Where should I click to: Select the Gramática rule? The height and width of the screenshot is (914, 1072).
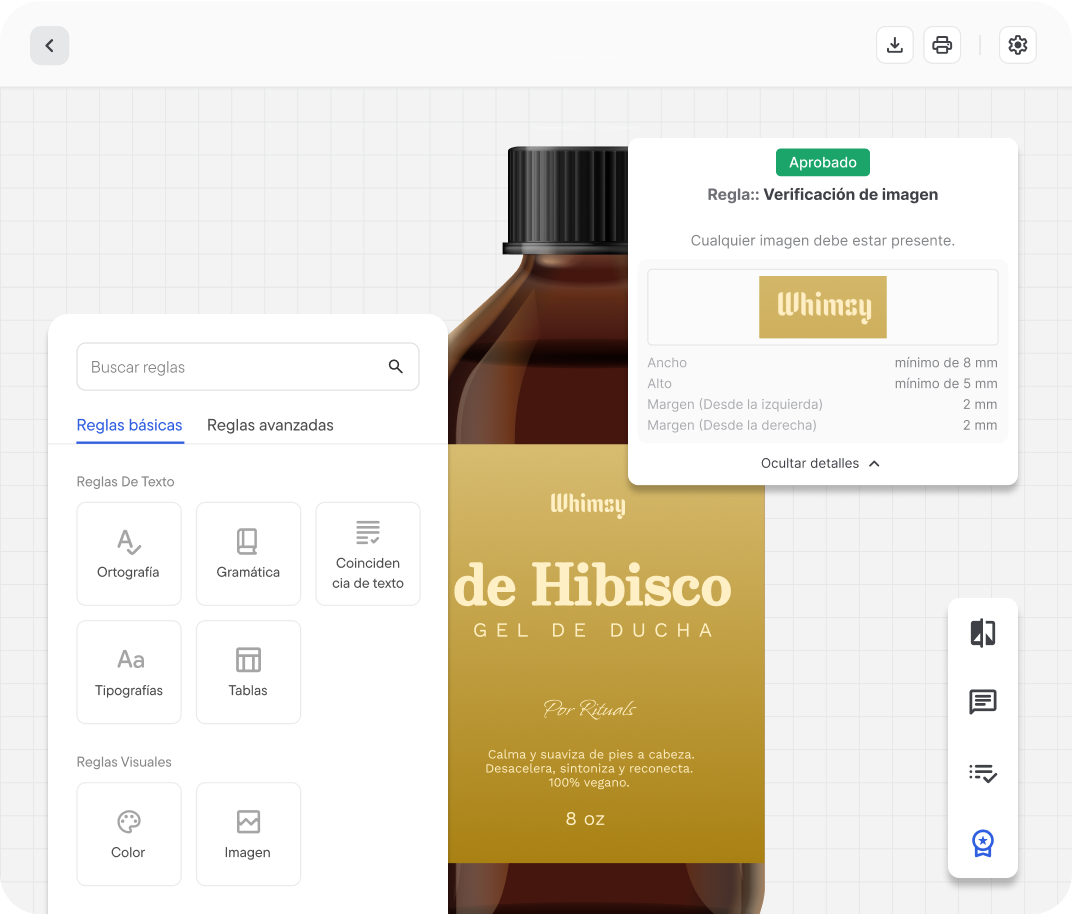(x=248, y=554)
